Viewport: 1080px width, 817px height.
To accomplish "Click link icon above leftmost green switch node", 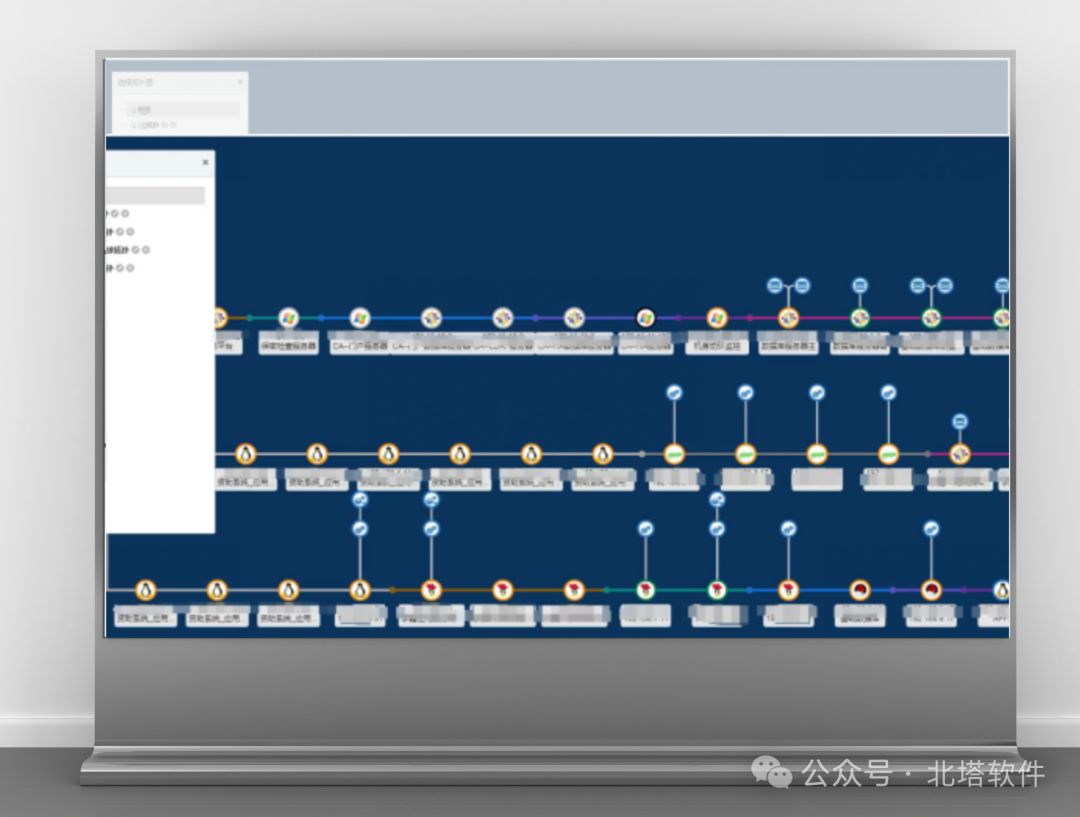I will click(674, 393).
